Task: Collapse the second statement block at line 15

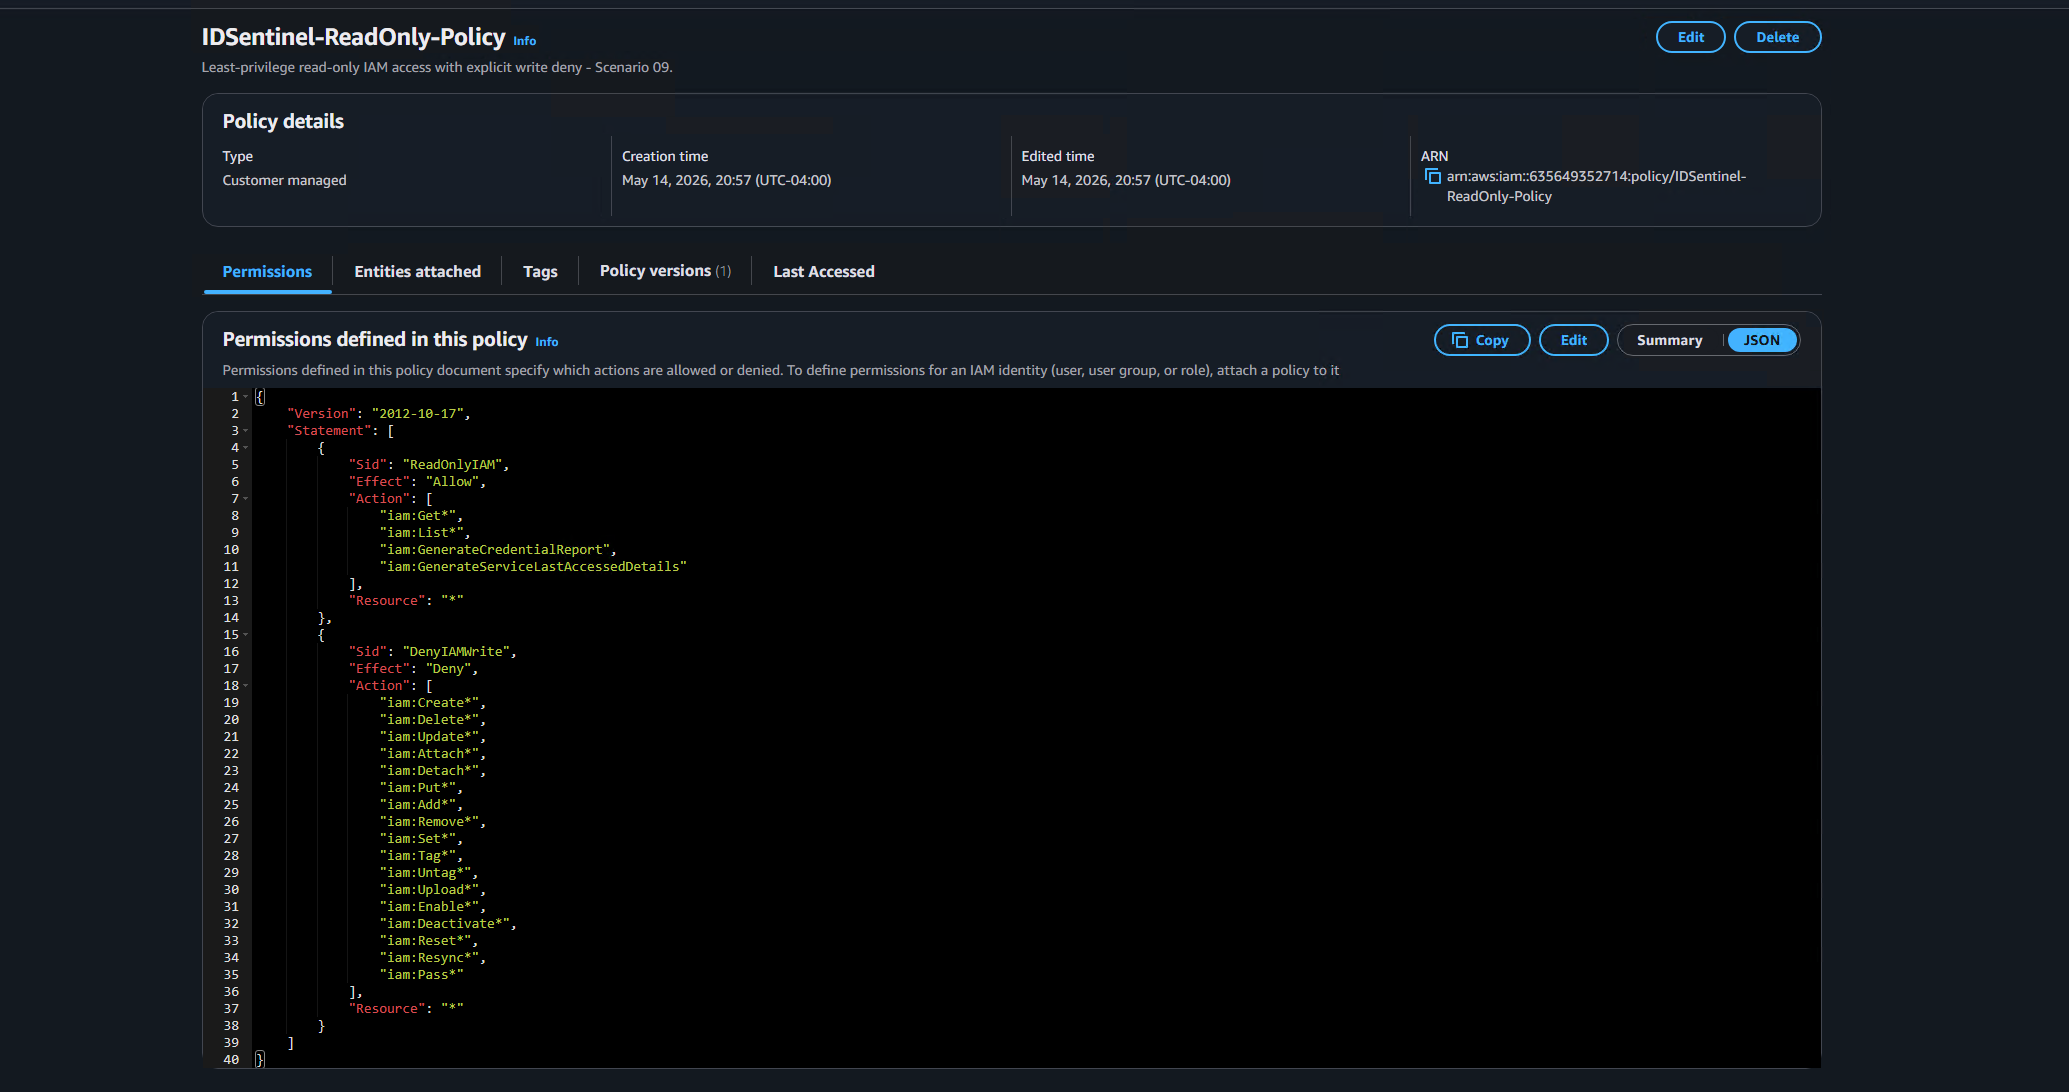Action: (246, 635)
